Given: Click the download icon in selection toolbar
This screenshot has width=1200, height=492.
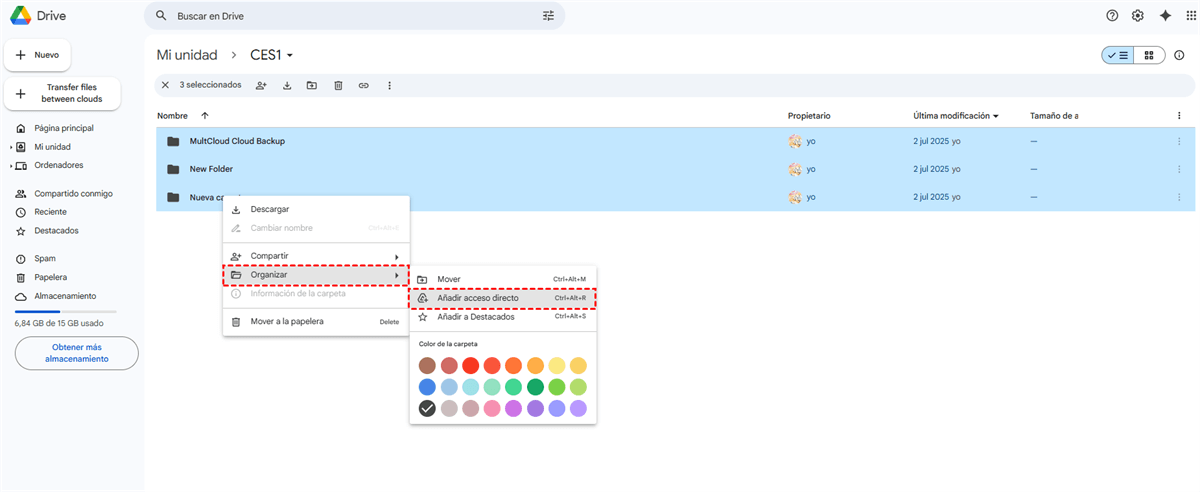Looking at the screenshot, I should click(287, 86).
